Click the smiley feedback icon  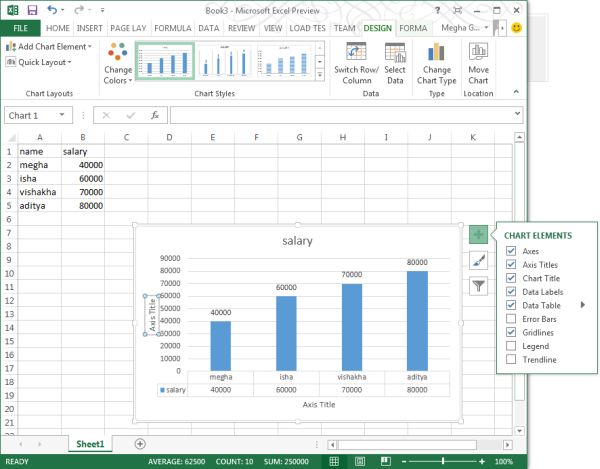[x=516, y=28]
